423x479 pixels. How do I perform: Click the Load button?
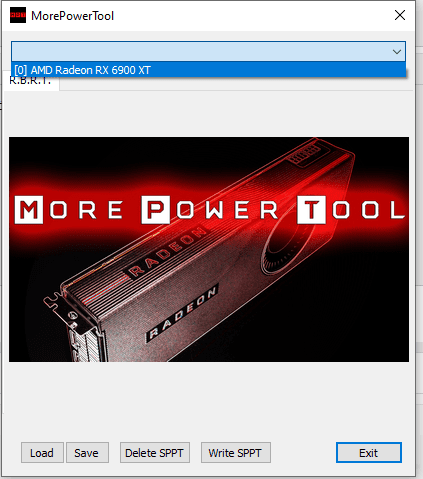tap(42, 453)
